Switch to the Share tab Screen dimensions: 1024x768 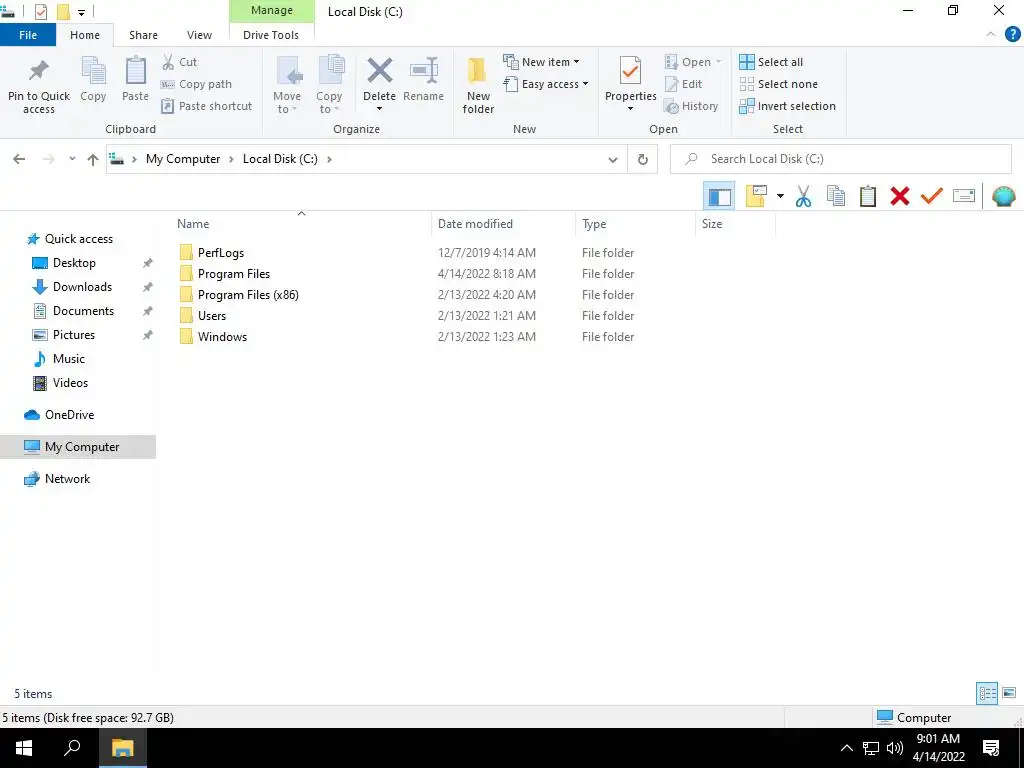pyautogui.click(x=143, y=35)
